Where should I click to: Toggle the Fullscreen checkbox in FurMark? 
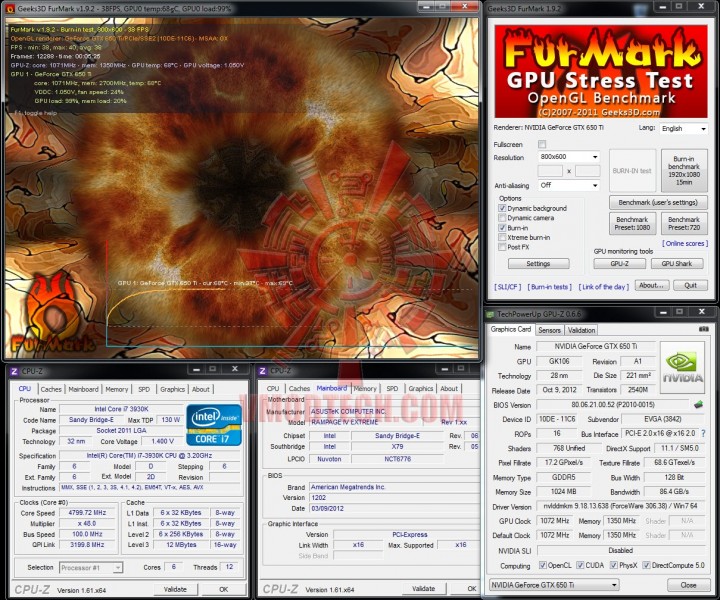(x=542, y=144)
